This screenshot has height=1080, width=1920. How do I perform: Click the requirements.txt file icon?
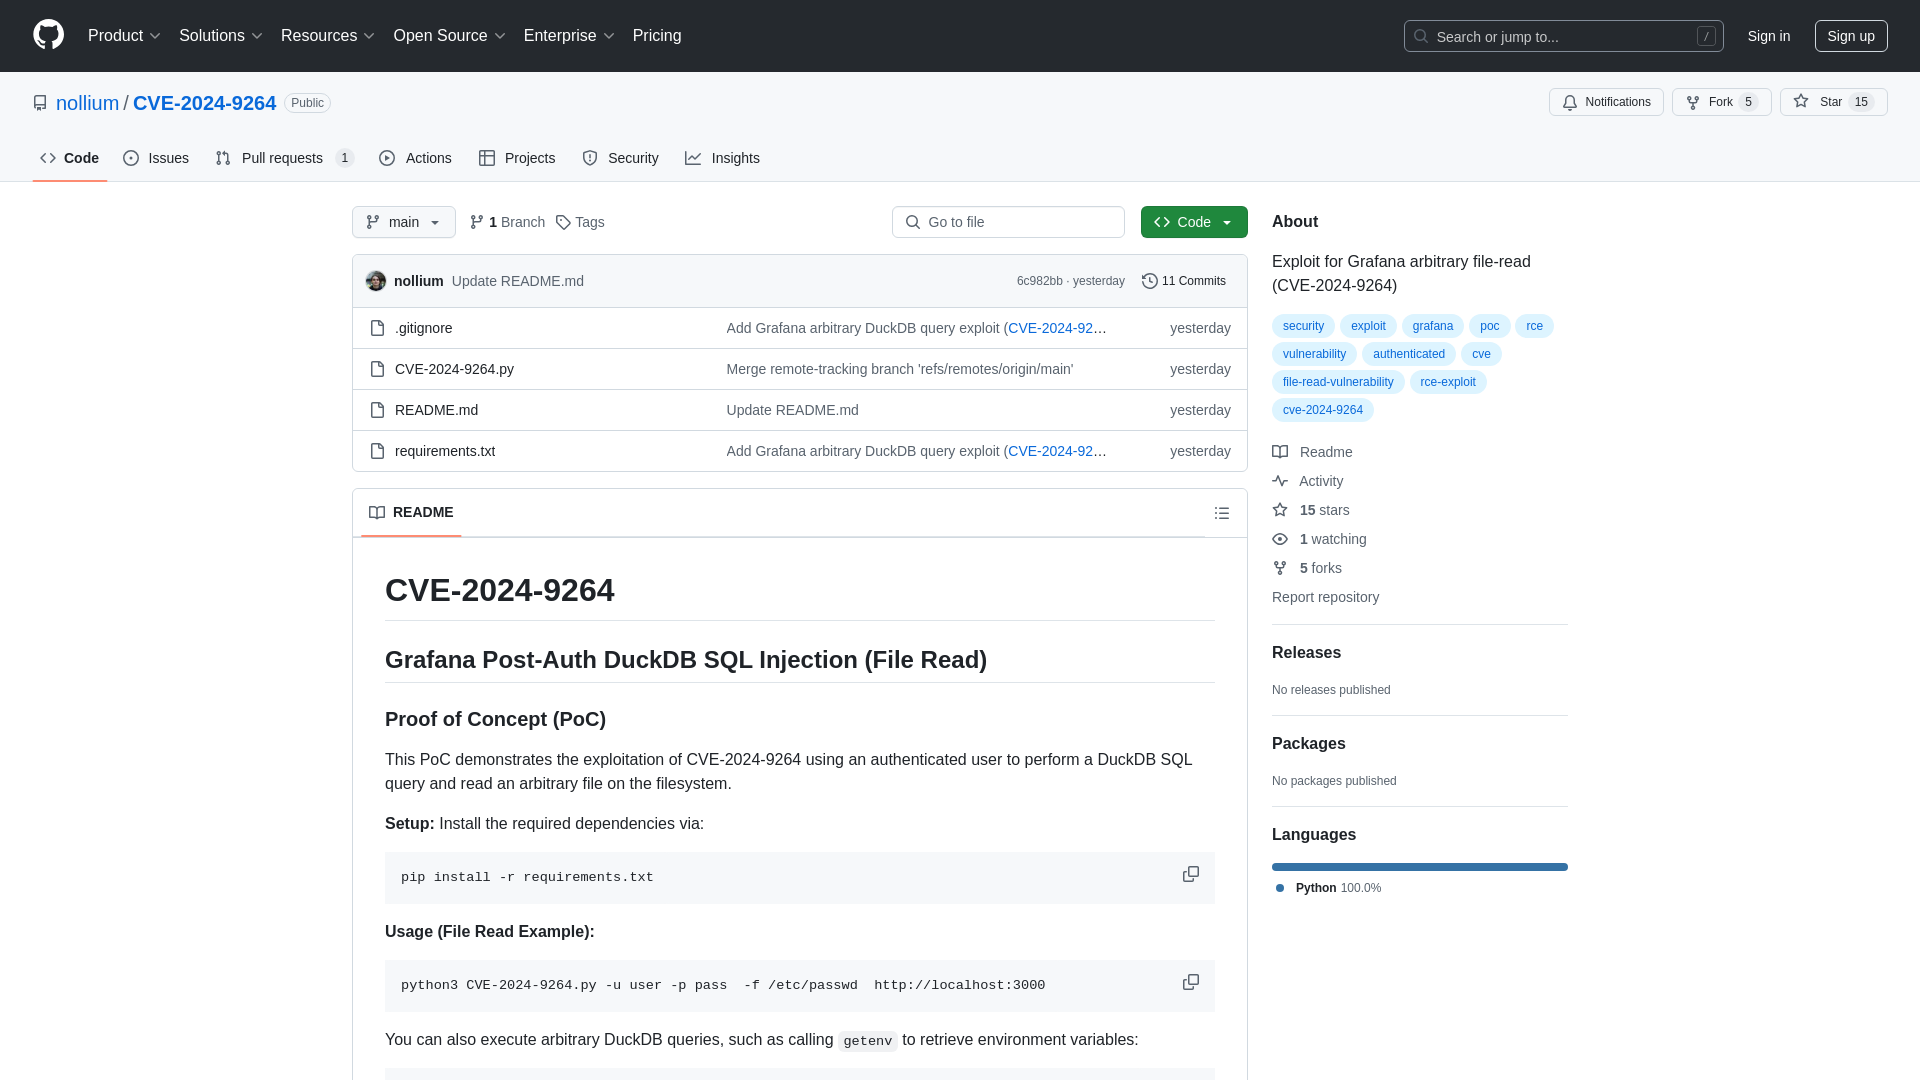tap(377, 451)
